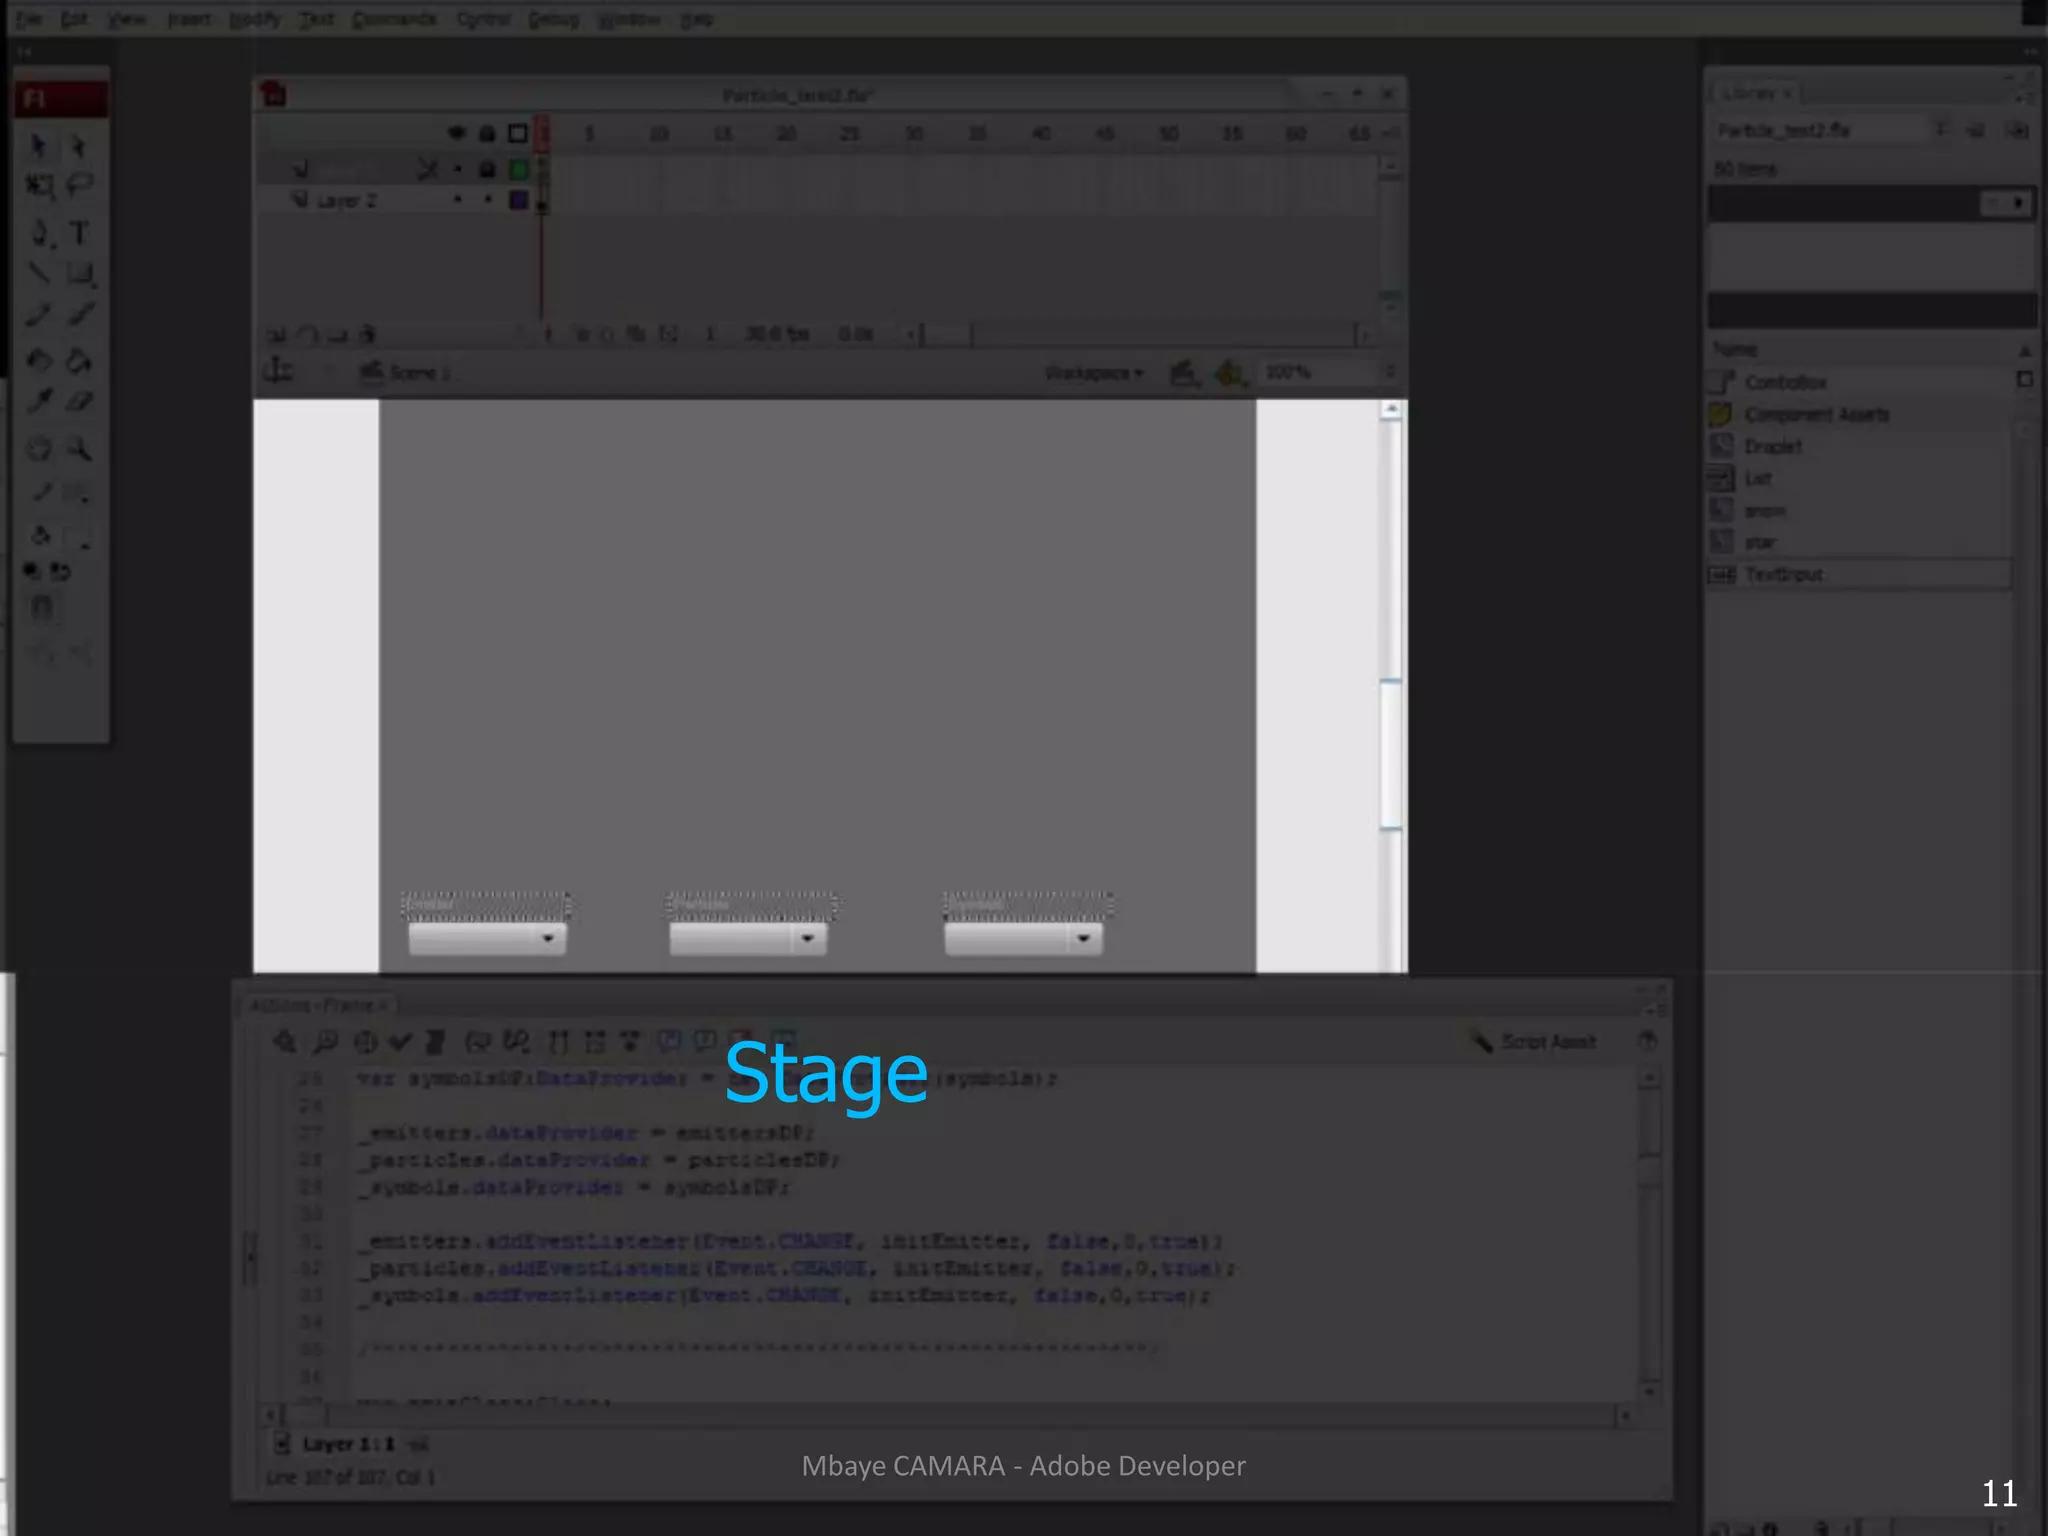Select the Eyedropper tool

39,402
